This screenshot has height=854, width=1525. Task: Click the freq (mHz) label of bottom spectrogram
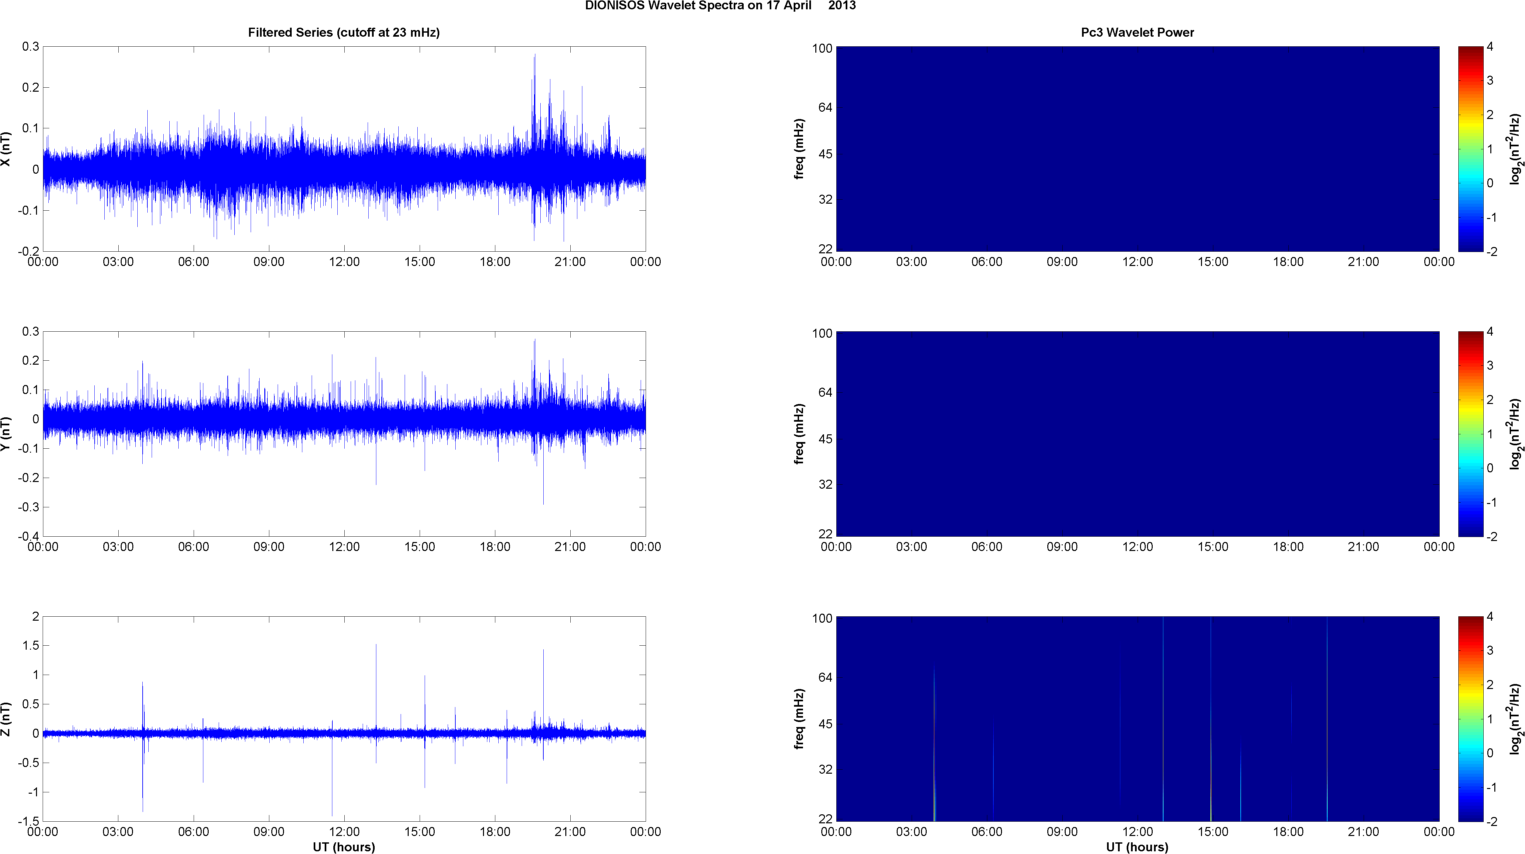(x=800, y=719)
